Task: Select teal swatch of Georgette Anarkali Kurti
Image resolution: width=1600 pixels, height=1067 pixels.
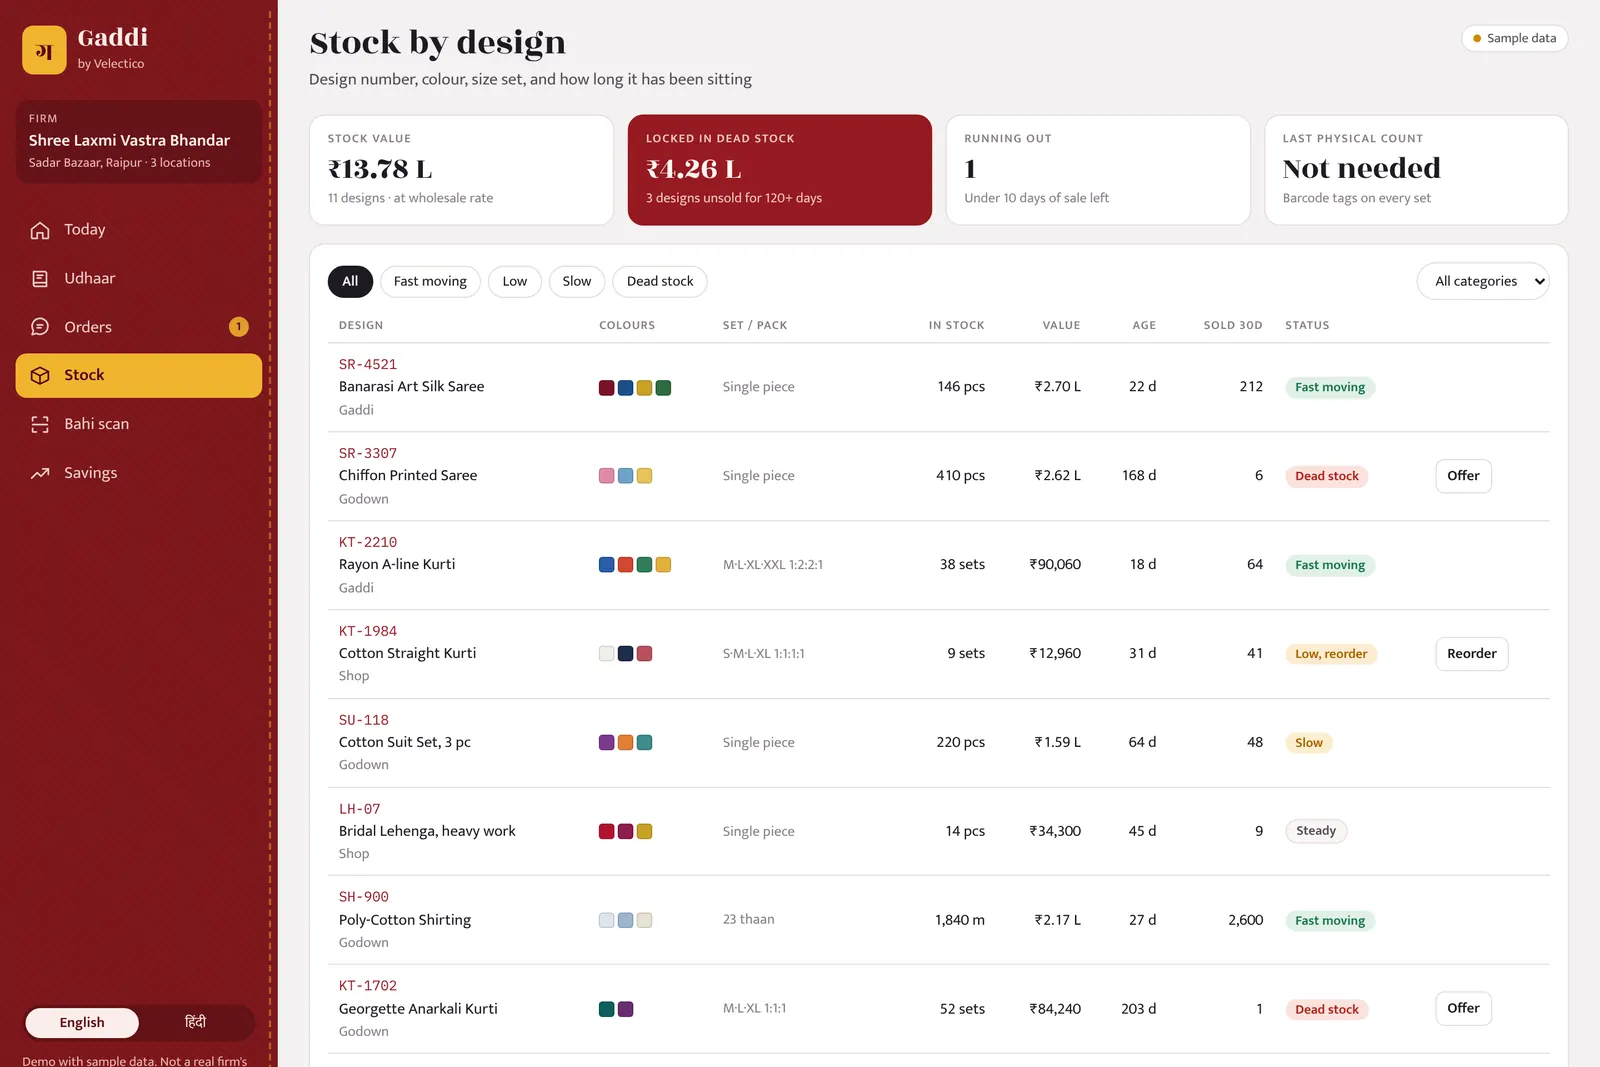Action: tap(606, 1009)
